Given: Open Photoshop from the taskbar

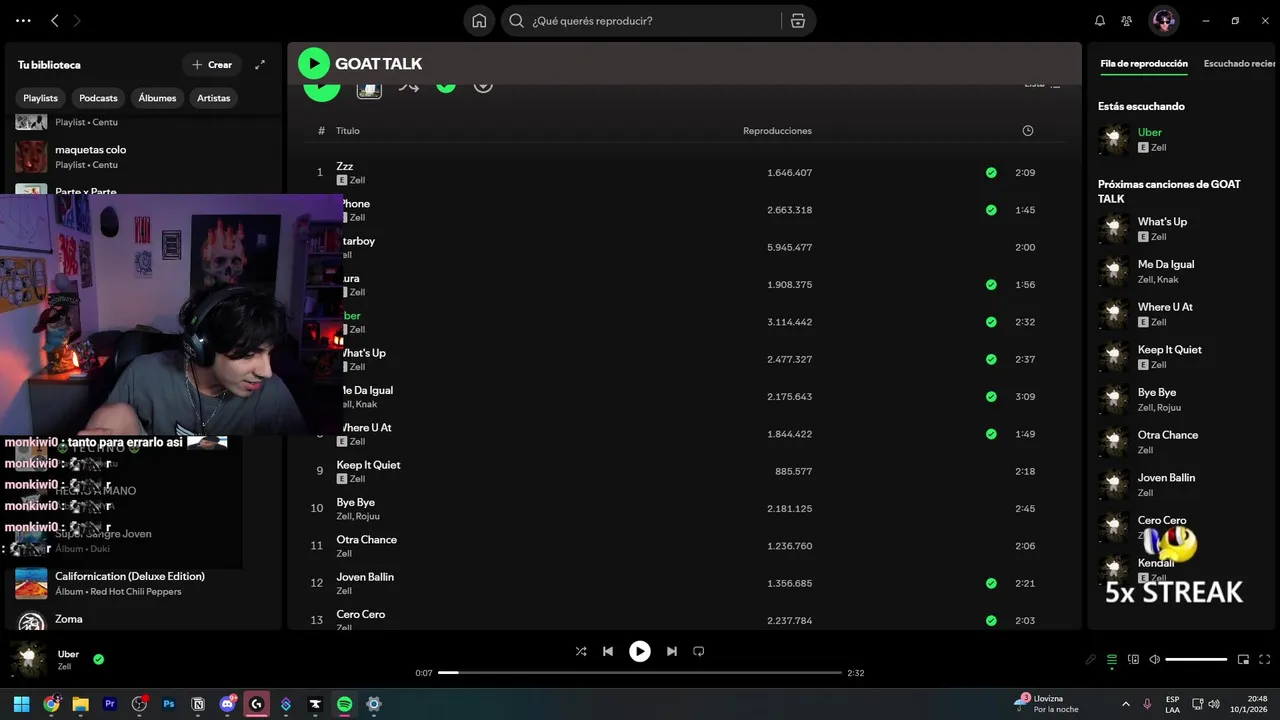Looking at the screenshot, I should pos(168,704).
